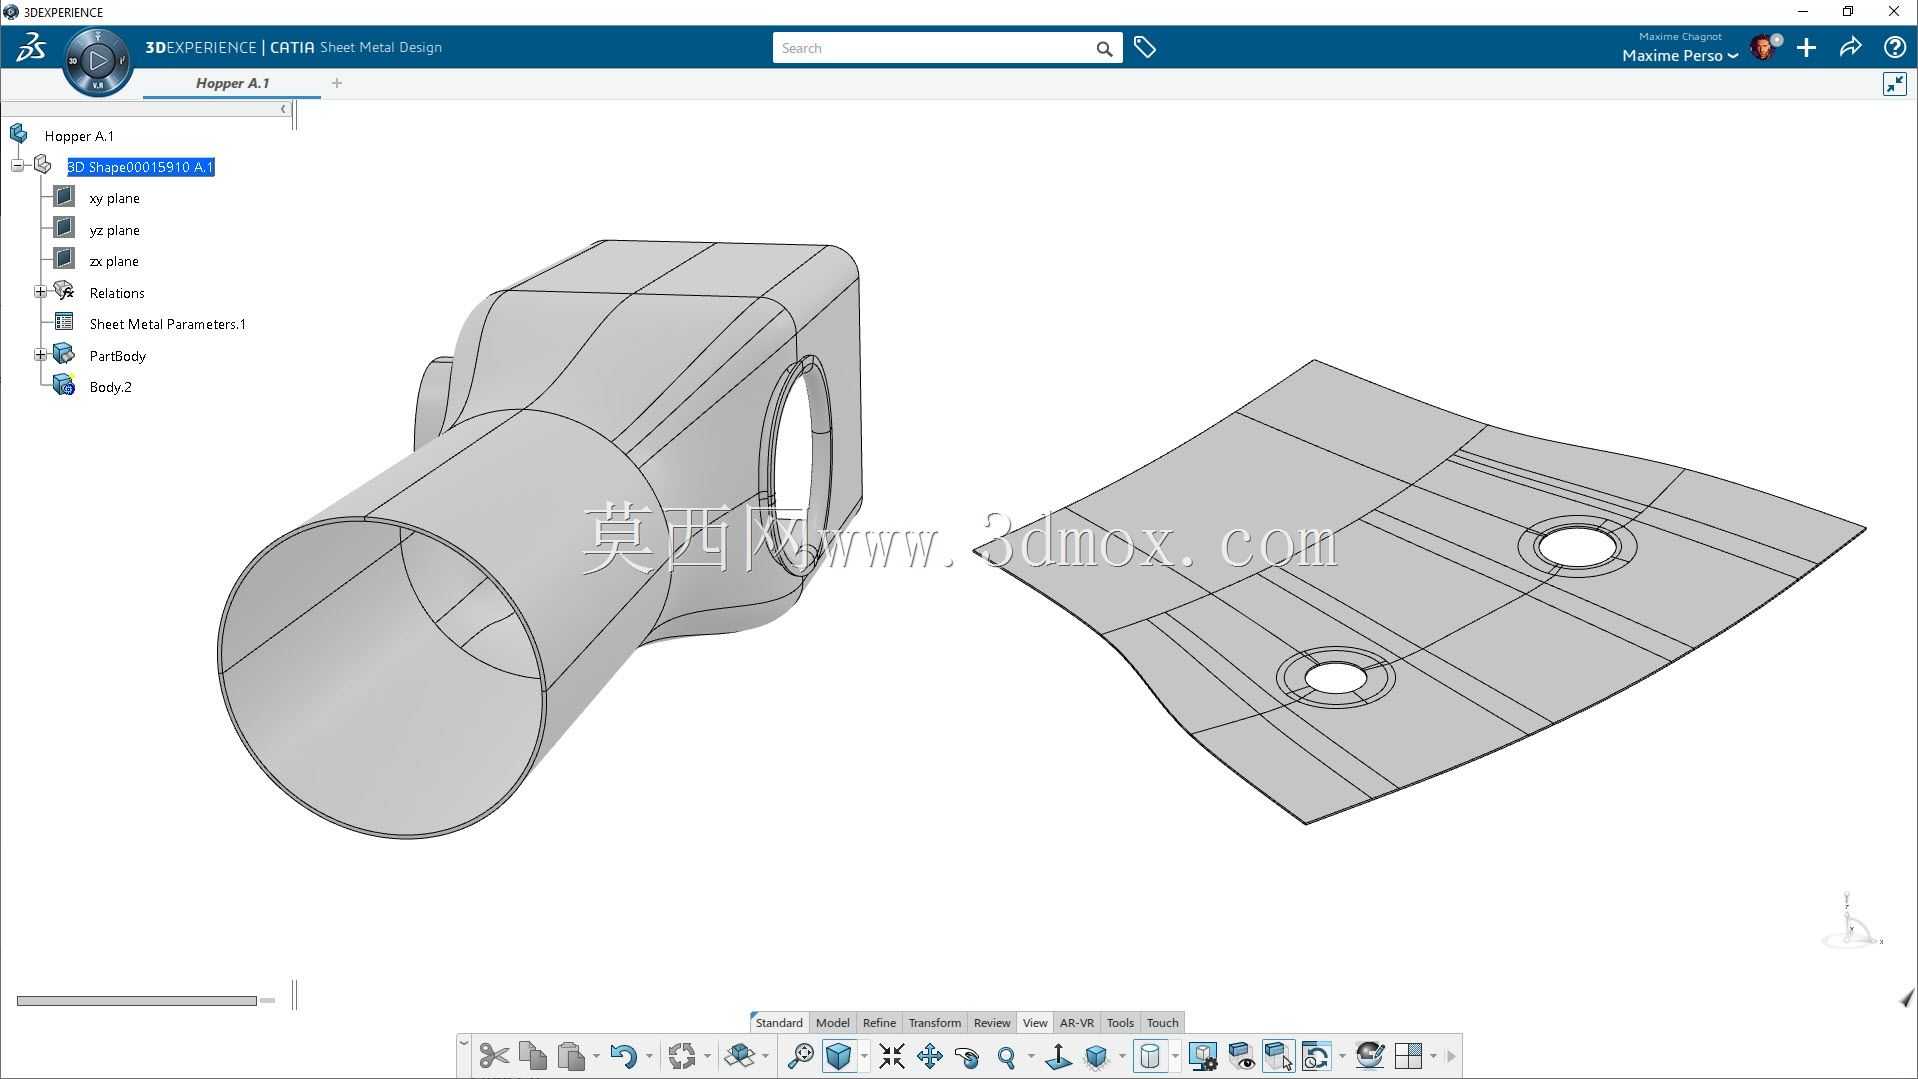Click the Paste icon in the toolbar
Viewport: 1918px width, 1079px height.
pyautogui.click(x=571, y=1056)
